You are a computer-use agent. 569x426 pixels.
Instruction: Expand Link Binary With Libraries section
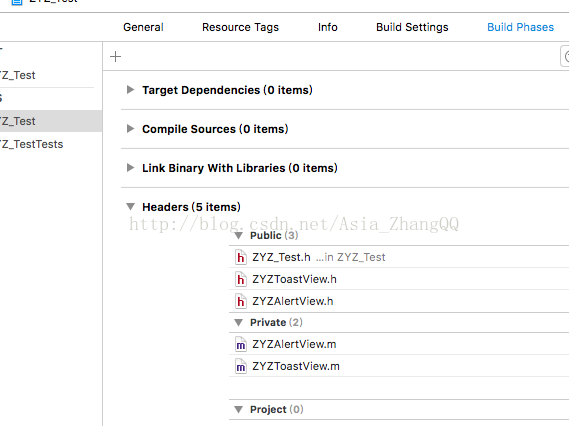coord(130,168)
